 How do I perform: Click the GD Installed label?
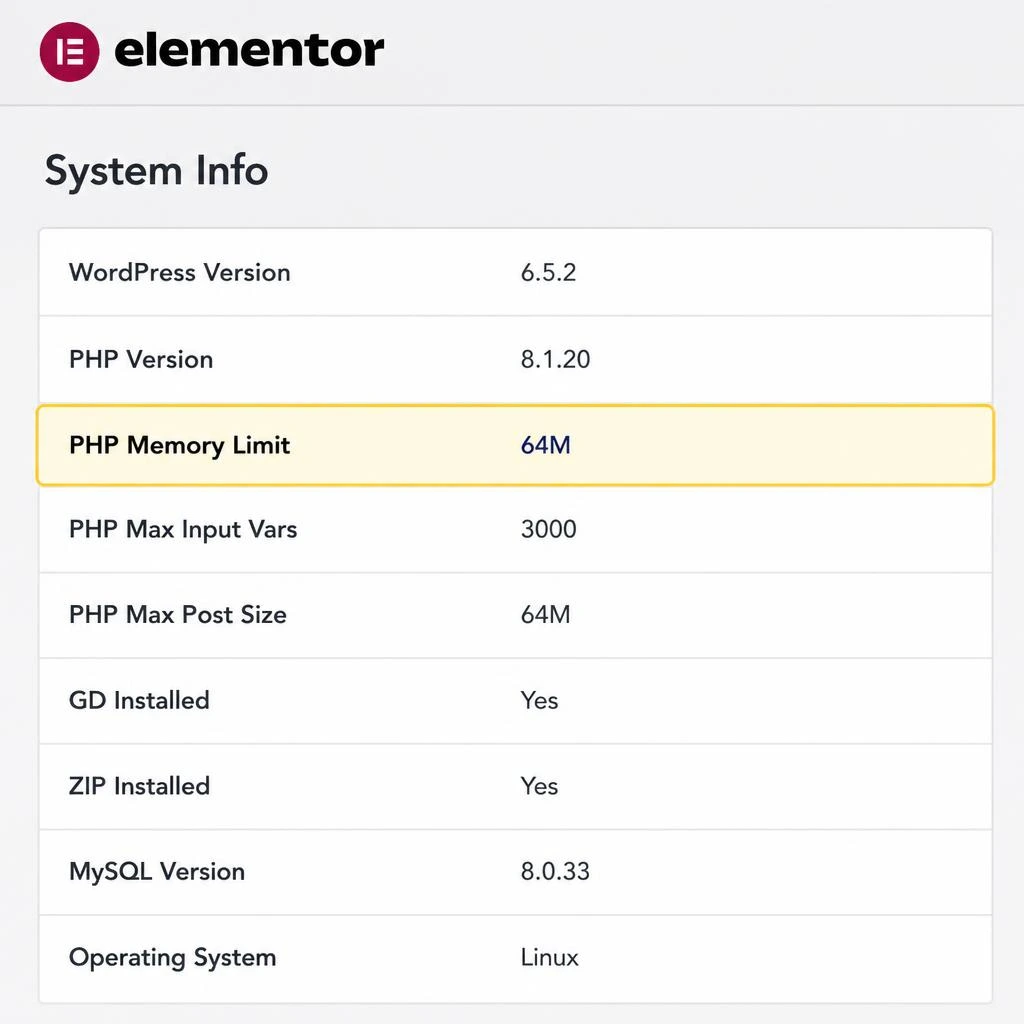click(x=139, y=700)
